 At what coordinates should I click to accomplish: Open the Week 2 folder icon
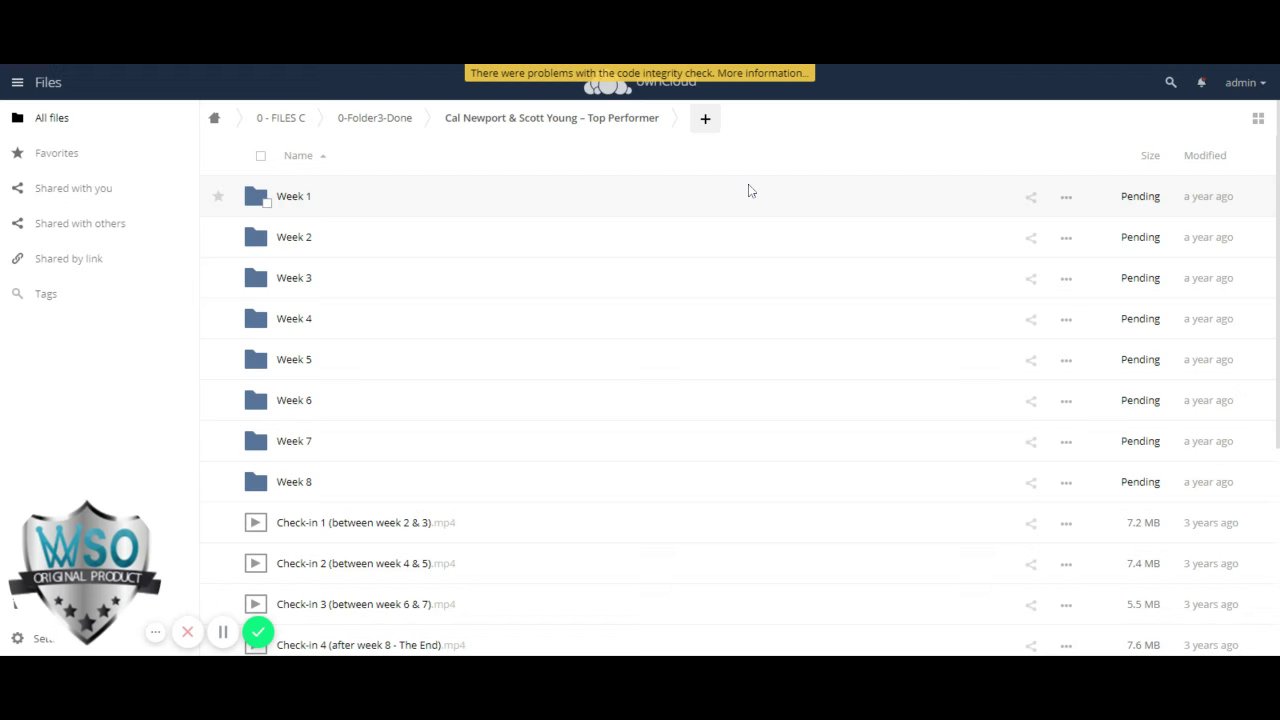[256, 237]
